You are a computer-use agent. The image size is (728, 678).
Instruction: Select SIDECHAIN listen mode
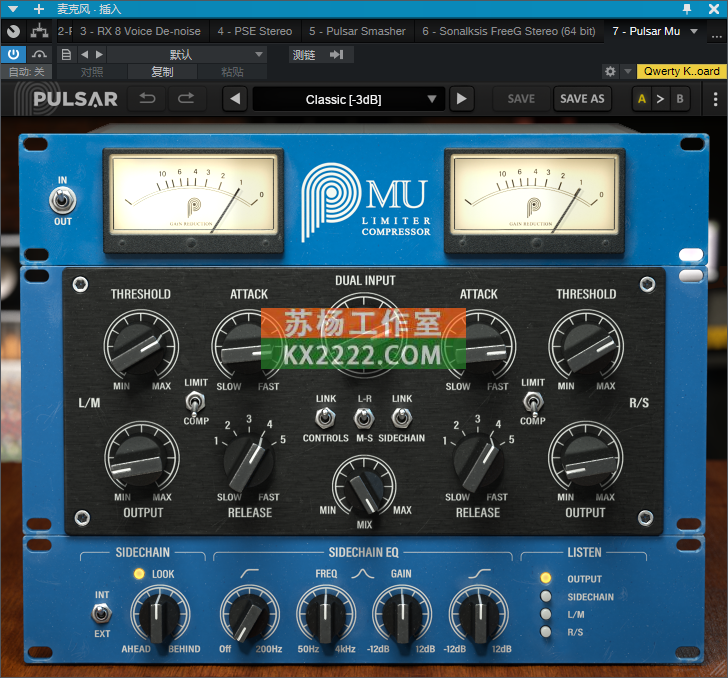546,596
